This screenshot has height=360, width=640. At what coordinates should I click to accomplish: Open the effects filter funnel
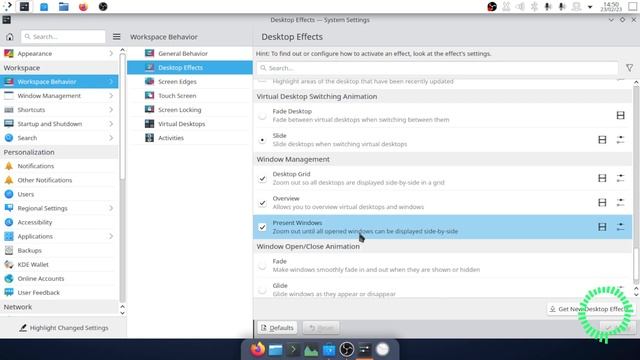629,68
